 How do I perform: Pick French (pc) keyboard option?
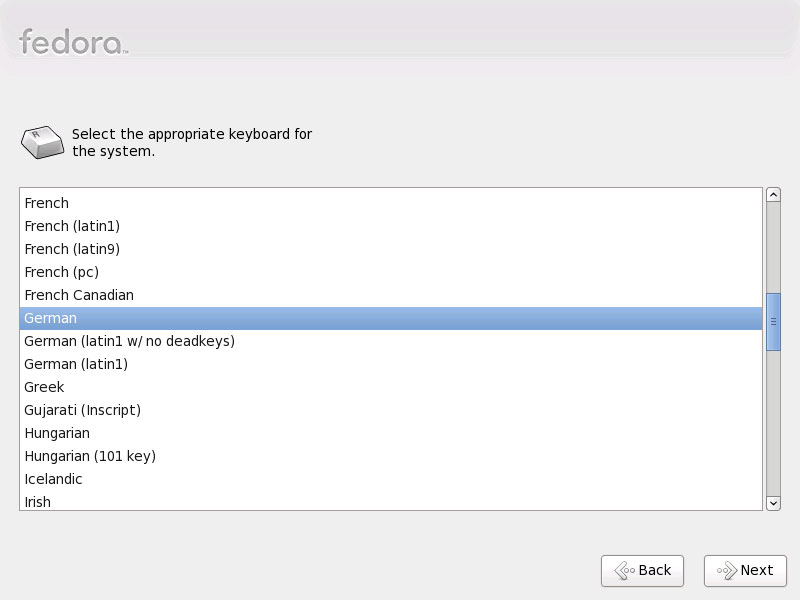pos(391,272)
